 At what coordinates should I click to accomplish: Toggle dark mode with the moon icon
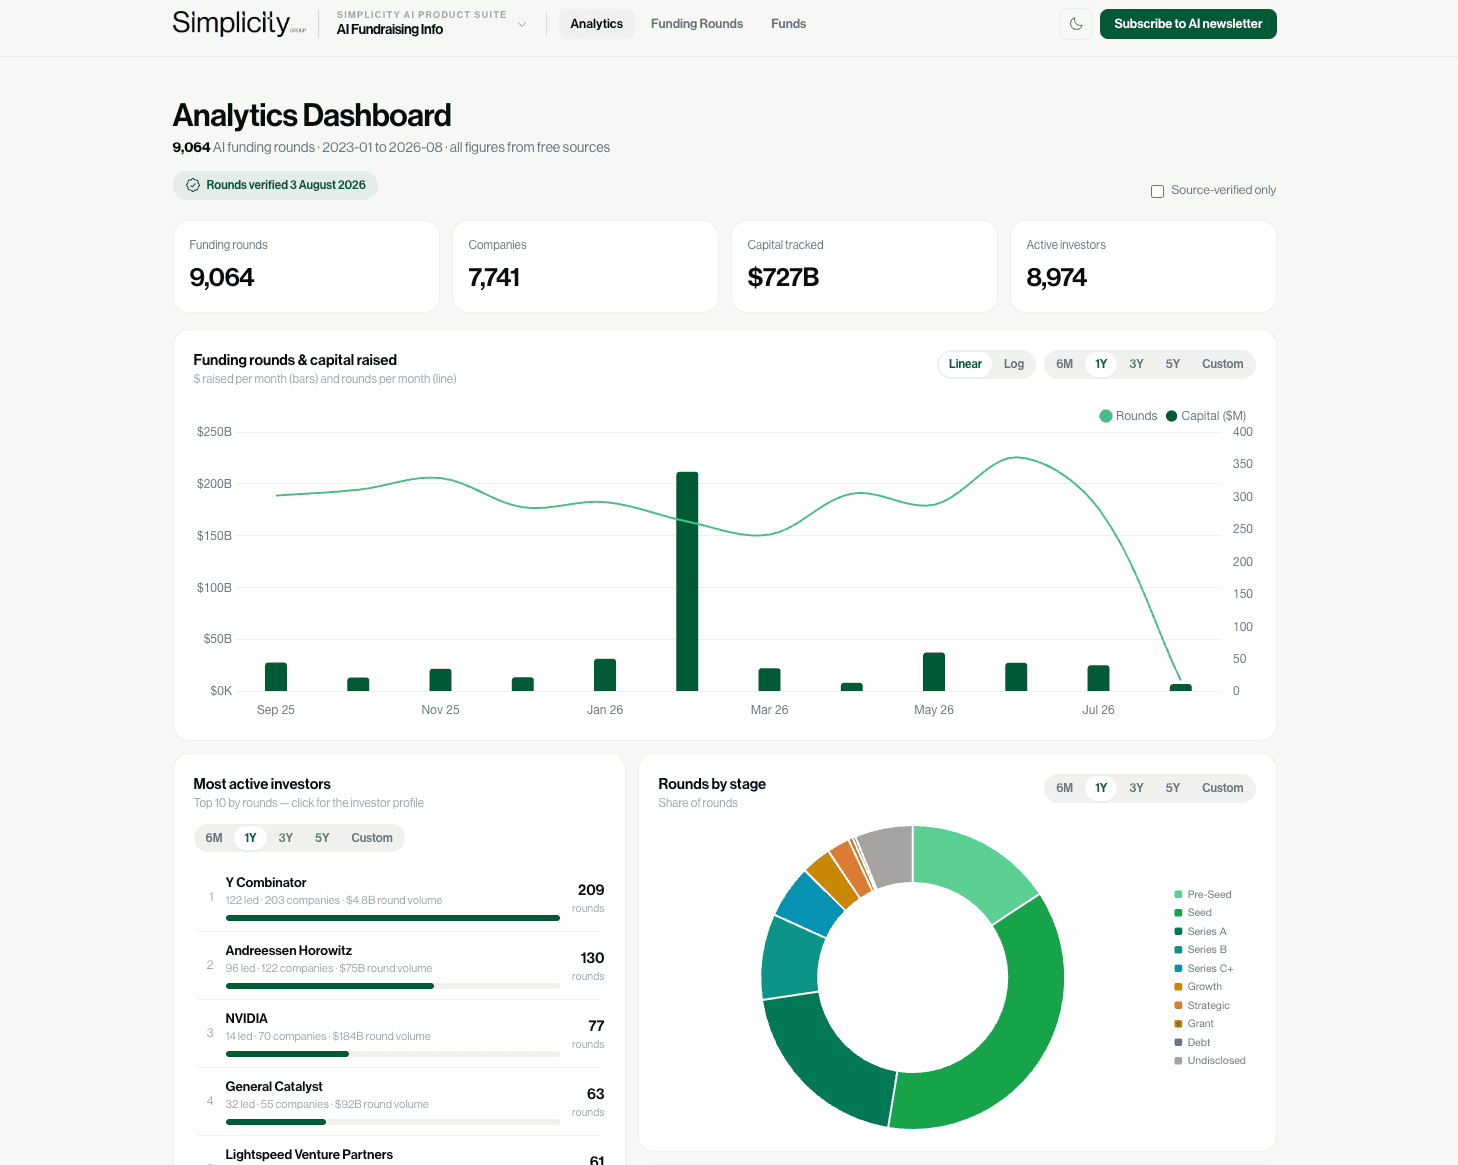pos(1076,24)
